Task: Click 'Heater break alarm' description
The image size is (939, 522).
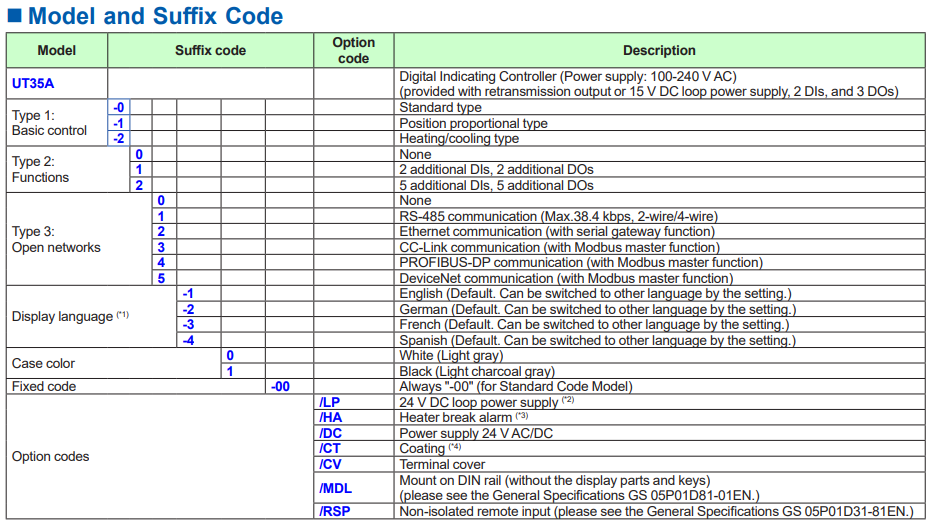Action: click(456, 417)
